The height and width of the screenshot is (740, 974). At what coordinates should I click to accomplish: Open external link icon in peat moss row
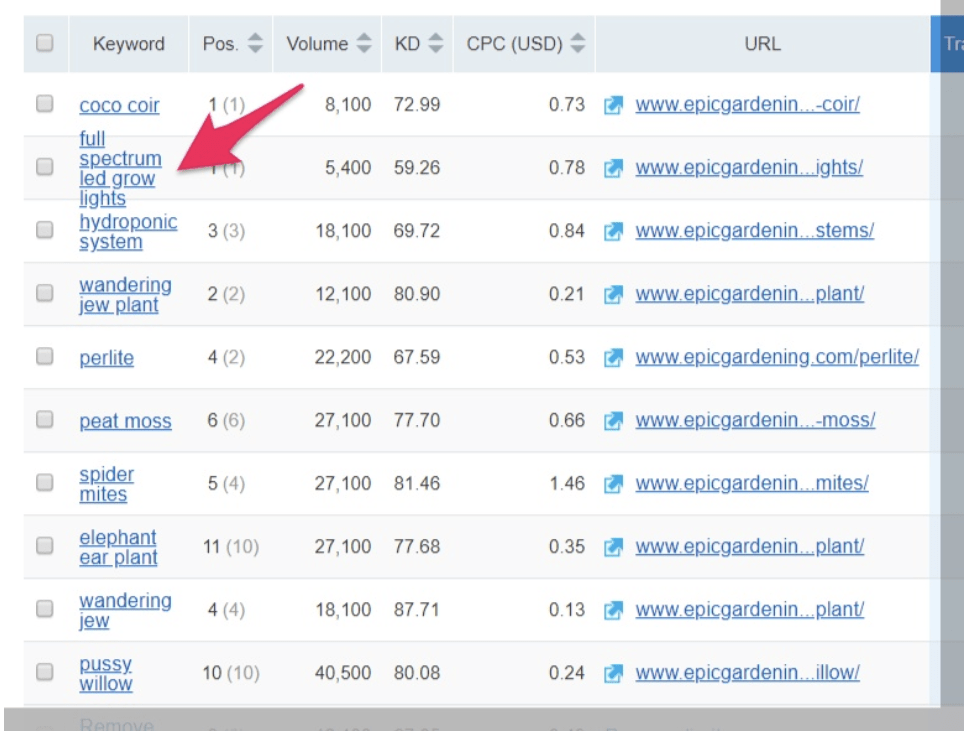click(613, 421)
